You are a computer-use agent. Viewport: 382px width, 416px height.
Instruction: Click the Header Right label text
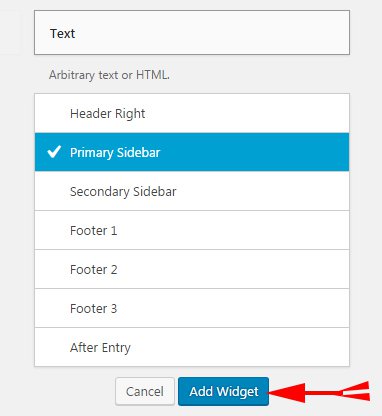click(x=107, y=114)
